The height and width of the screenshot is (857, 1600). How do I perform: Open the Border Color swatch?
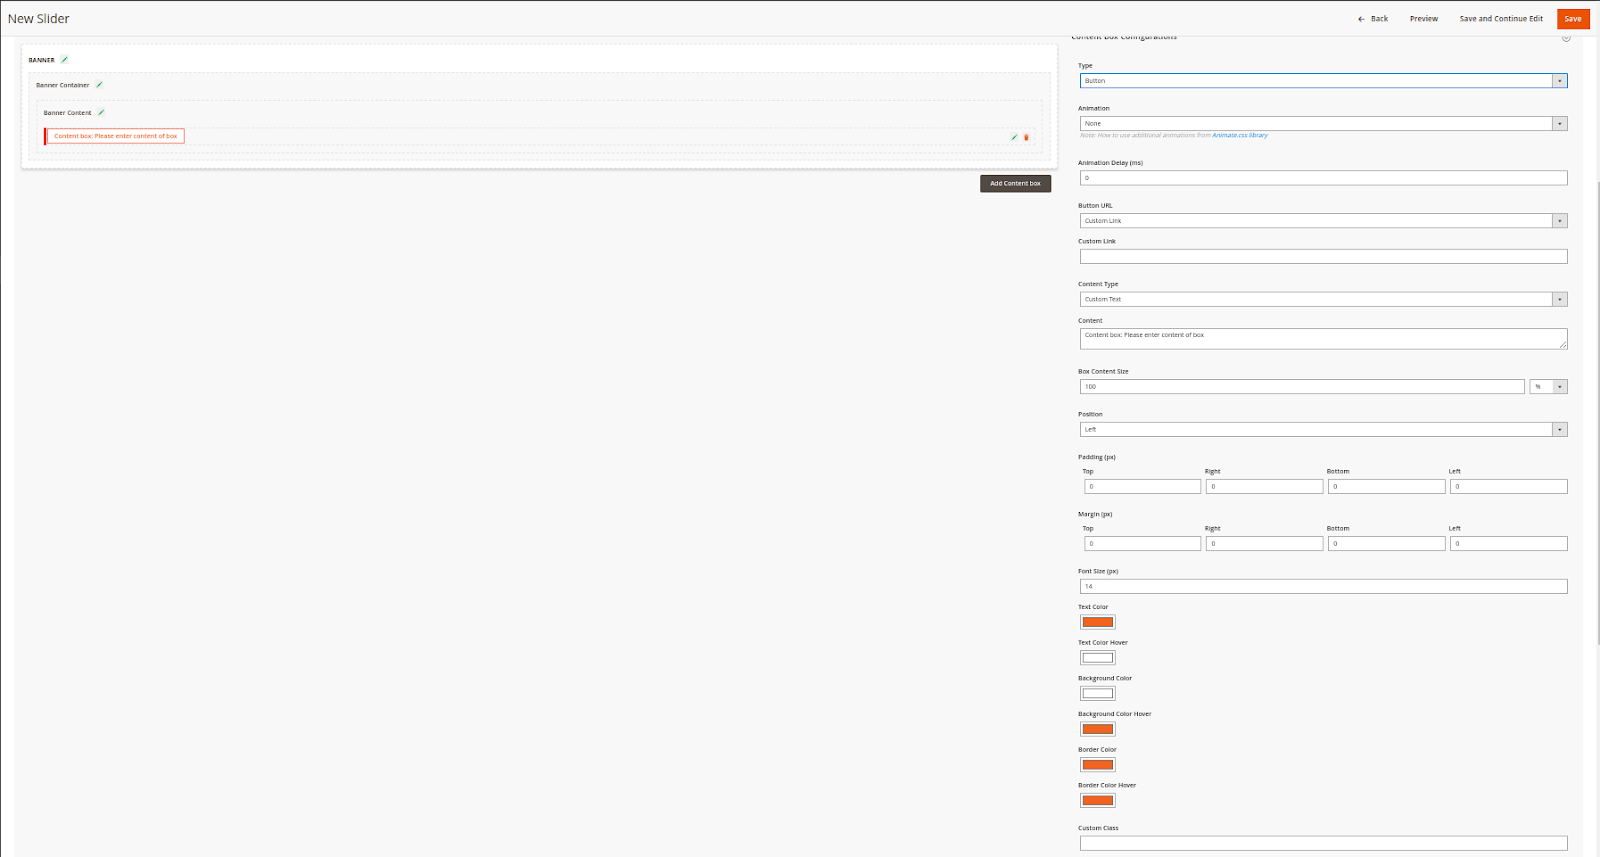click(x=1097, y=765)
